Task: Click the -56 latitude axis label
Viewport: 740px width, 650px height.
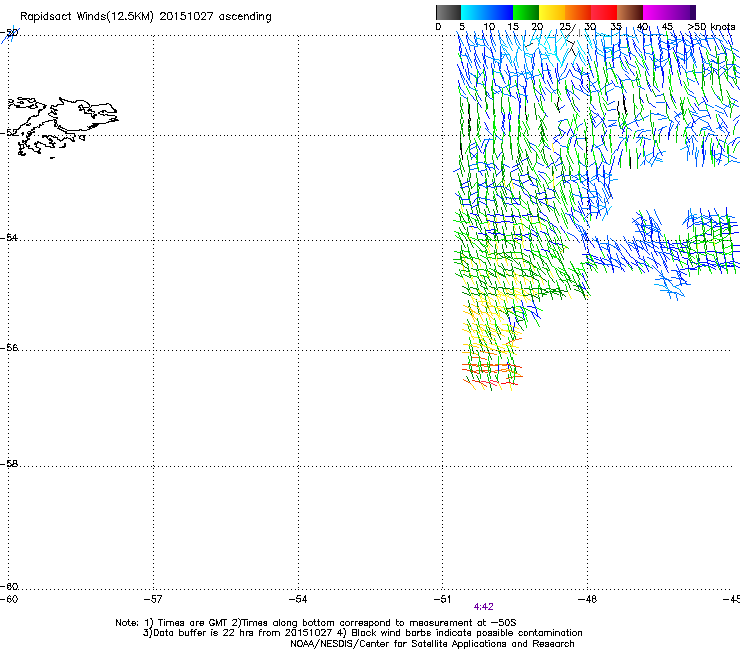Action: tap(9, 347)
